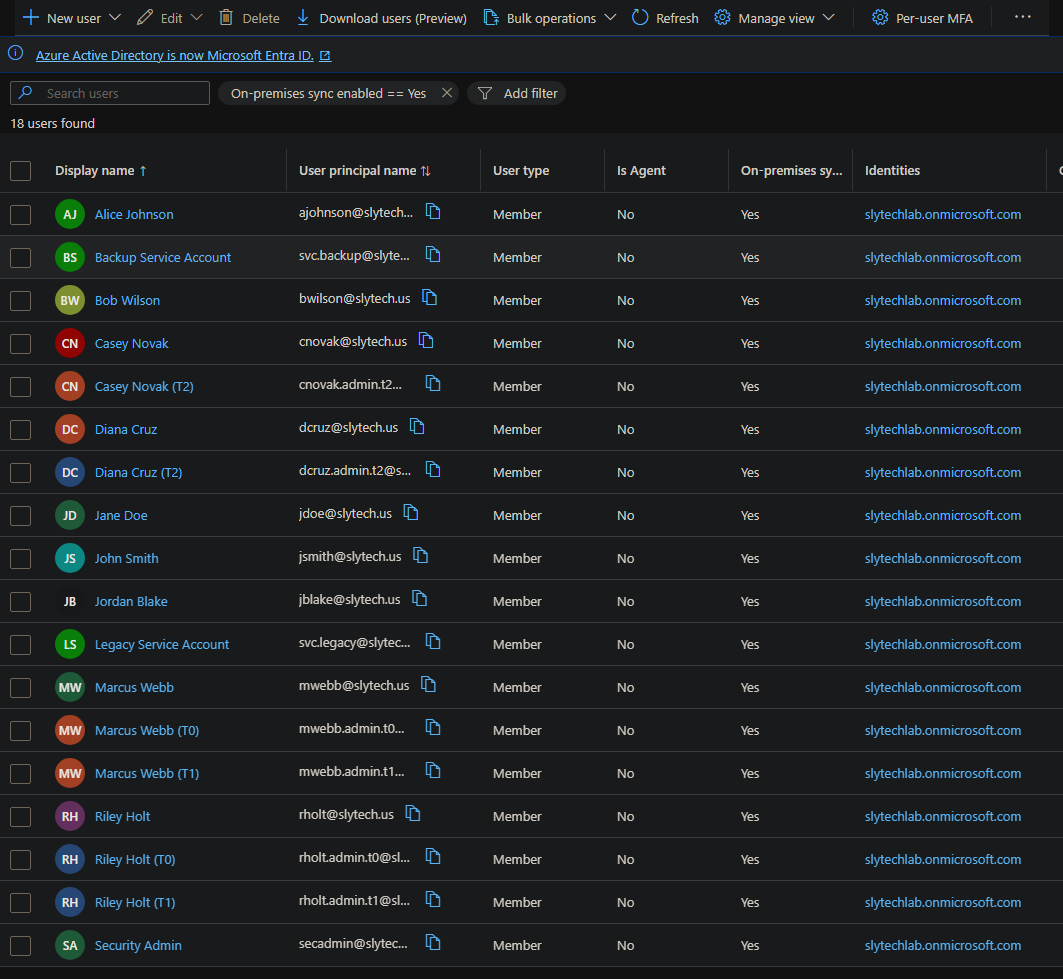Copy svc.backup user principal name
The width and height of the screenshot is (1063, 979).
[x=433, y=254]
